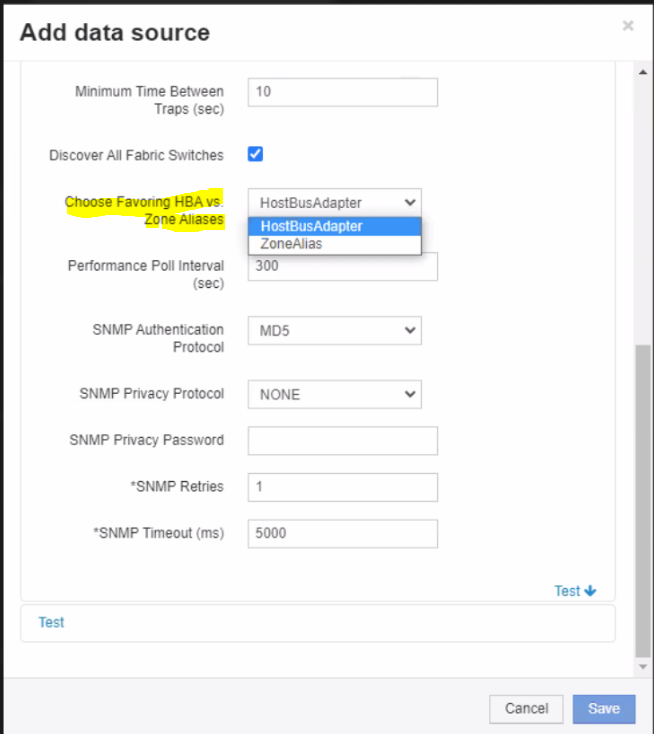The height and width of the screenshot is (734, 654).
Task: Click the scrollbar up arrow
Action: [x=643, y=73]
